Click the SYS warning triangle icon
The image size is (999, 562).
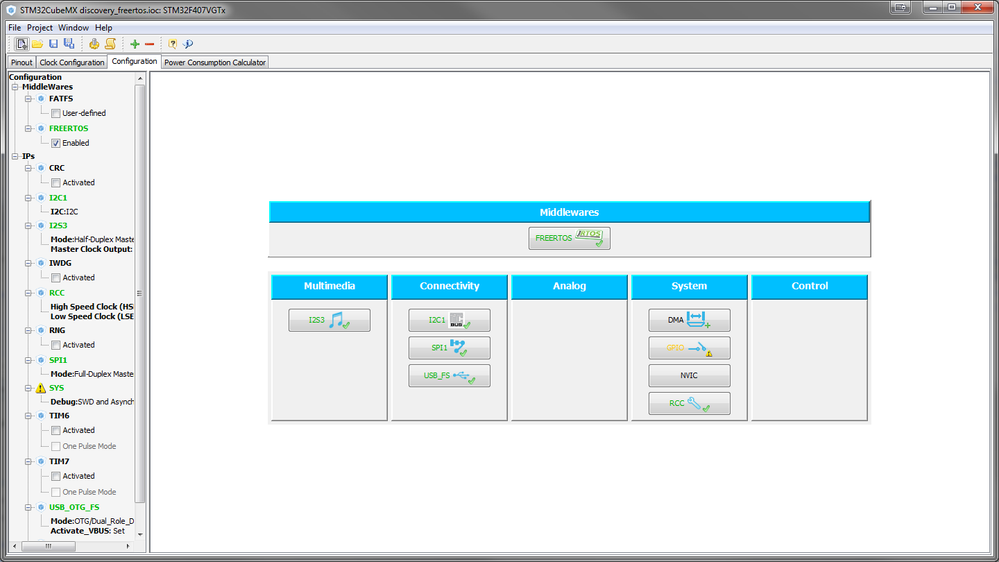[x=41, y=388]
